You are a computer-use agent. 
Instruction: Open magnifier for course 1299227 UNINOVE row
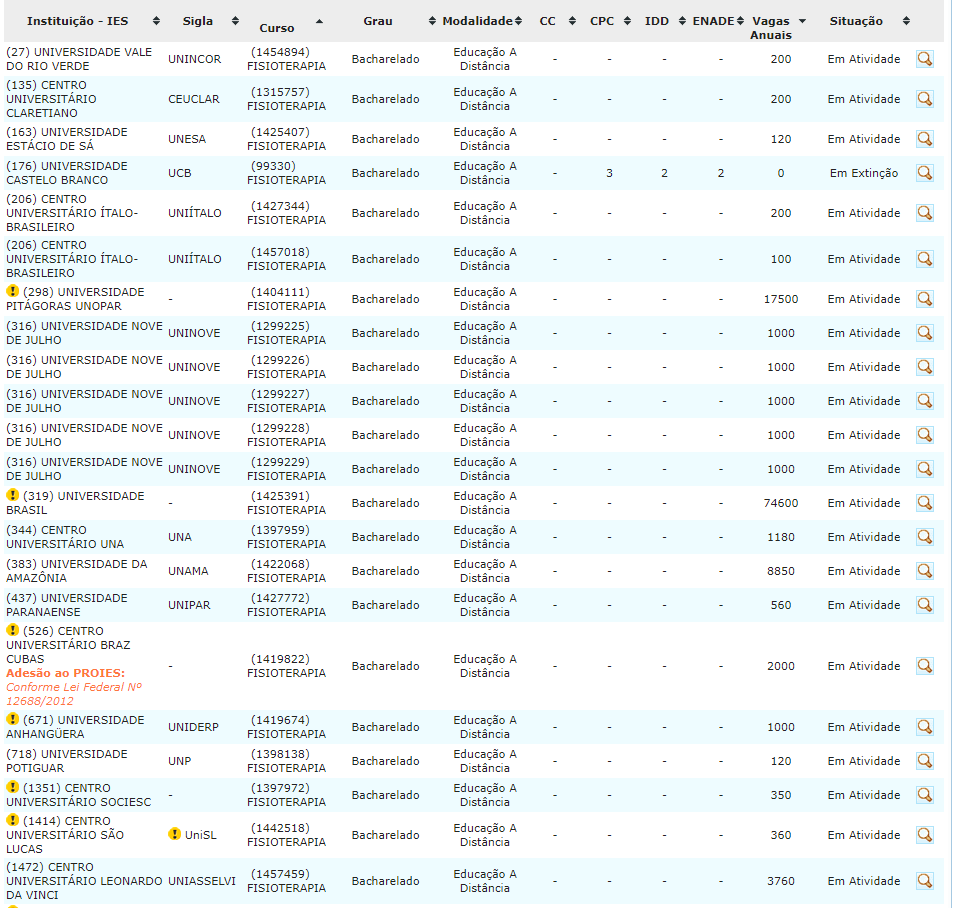(x=924, y=401)
